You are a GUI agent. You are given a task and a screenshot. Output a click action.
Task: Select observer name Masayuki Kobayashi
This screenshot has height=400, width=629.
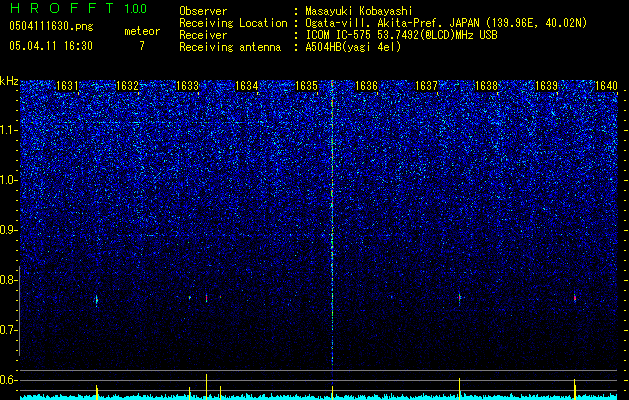click(x=359, y=11)
